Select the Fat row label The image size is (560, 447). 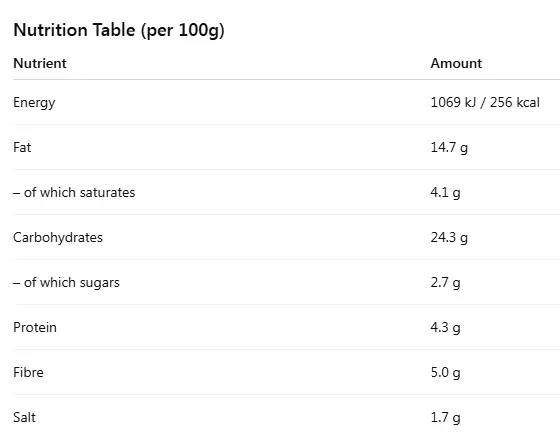click(x=22, y=147)
